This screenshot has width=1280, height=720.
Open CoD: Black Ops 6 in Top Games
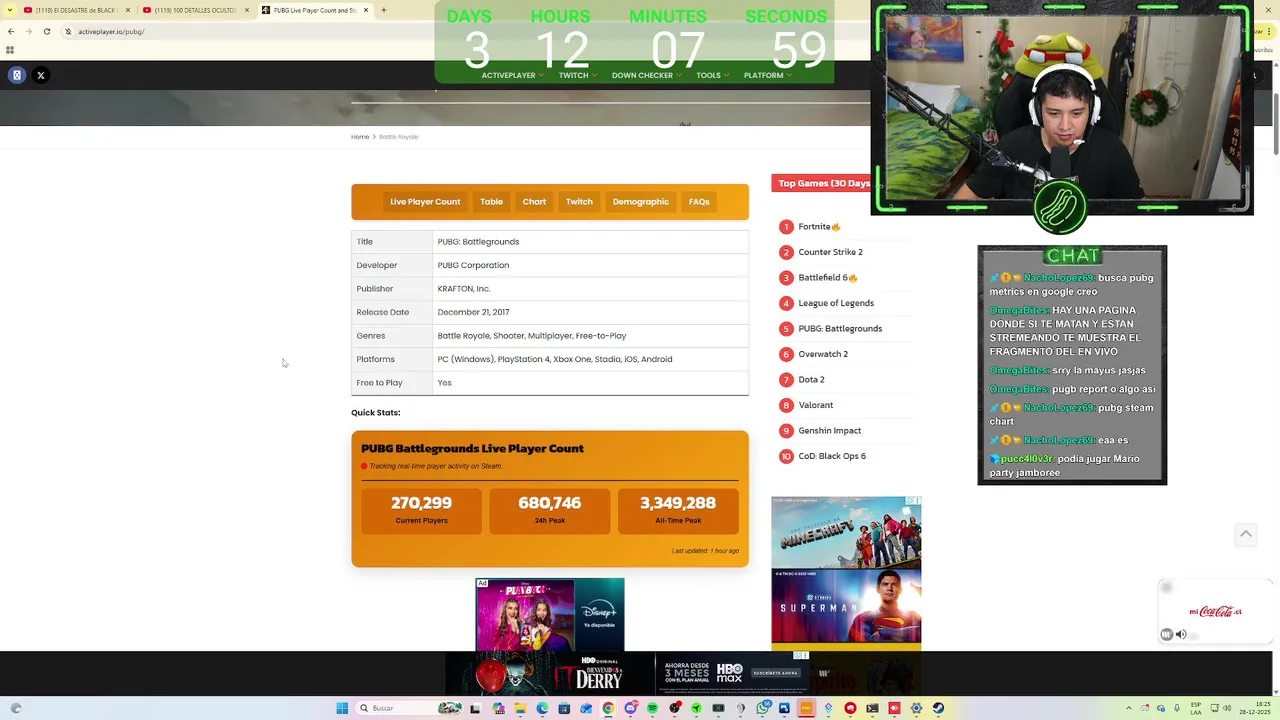[832, 456]
